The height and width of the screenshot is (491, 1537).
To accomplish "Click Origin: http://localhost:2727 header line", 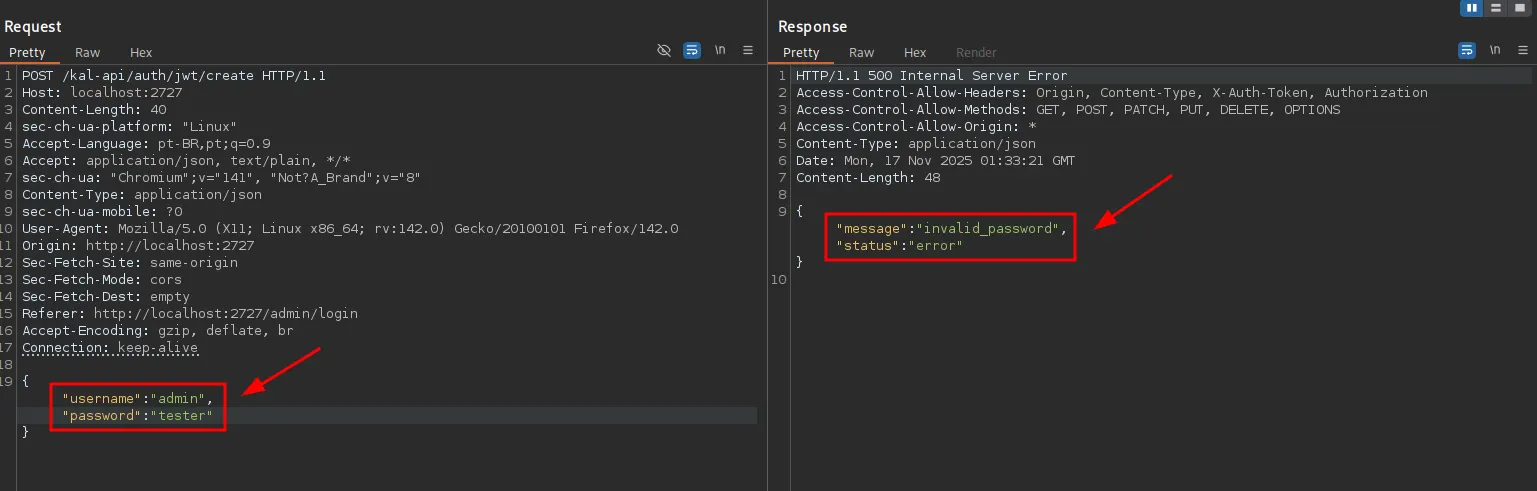I will click(x=138, y=246).
